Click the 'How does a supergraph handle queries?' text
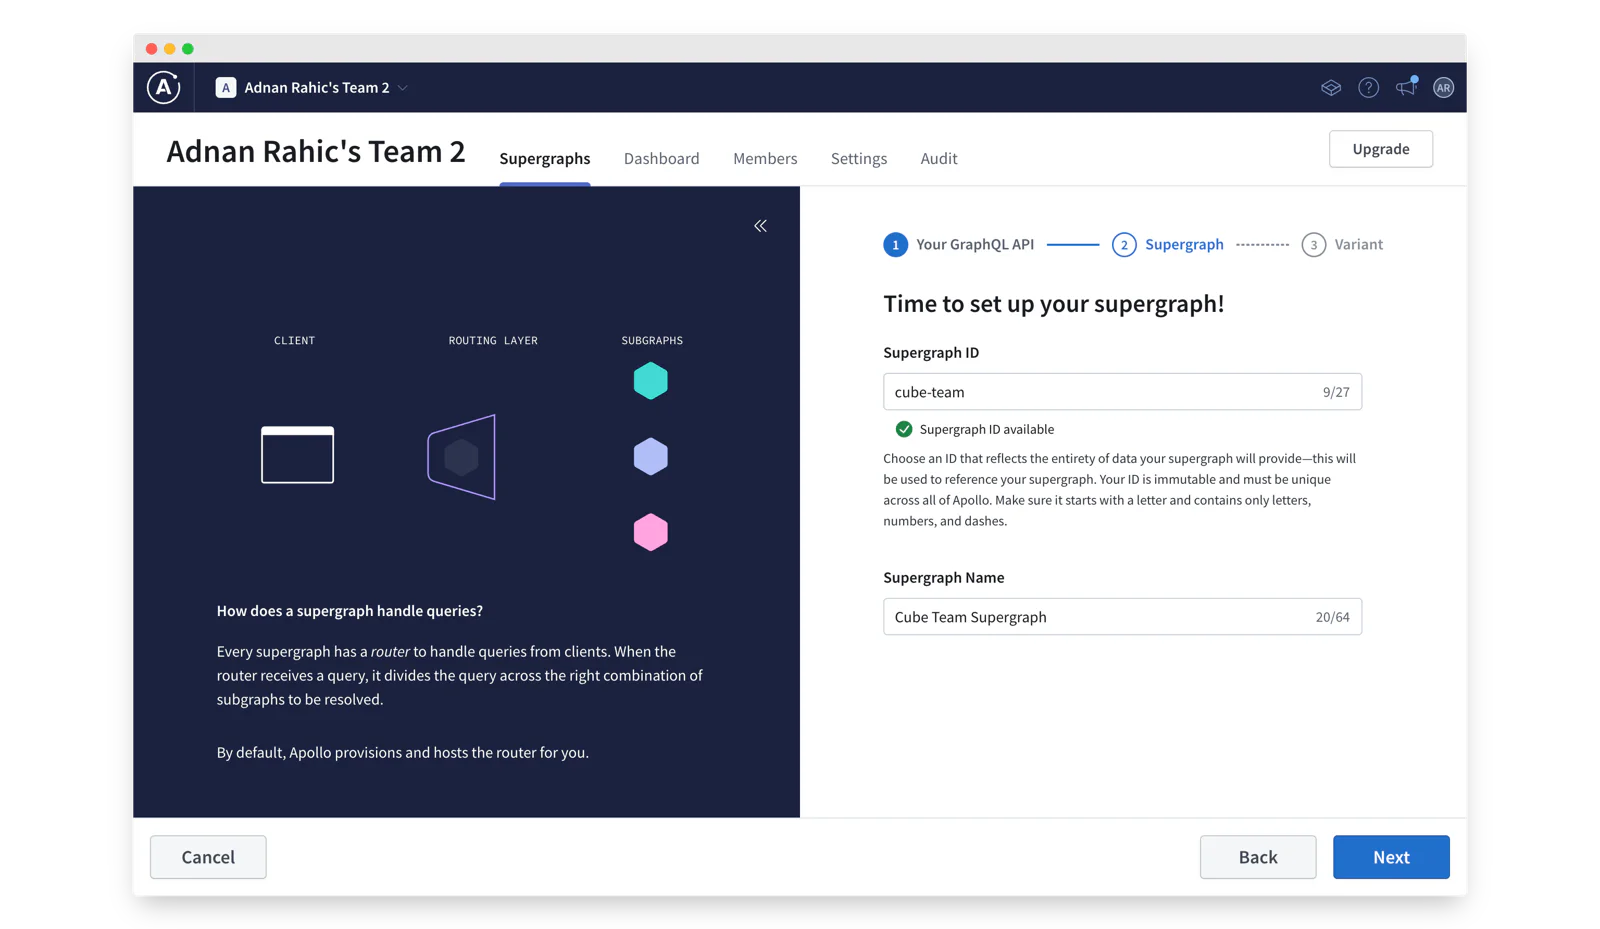Image resolution: width=1600 pixels, height=929 pixels. (350, 611)
